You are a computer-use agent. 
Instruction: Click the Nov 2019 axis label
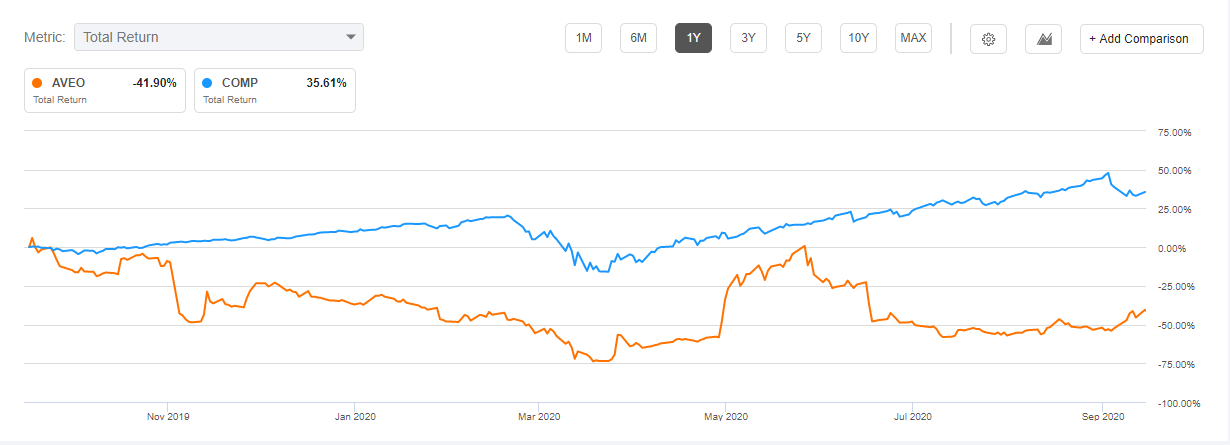168,416
